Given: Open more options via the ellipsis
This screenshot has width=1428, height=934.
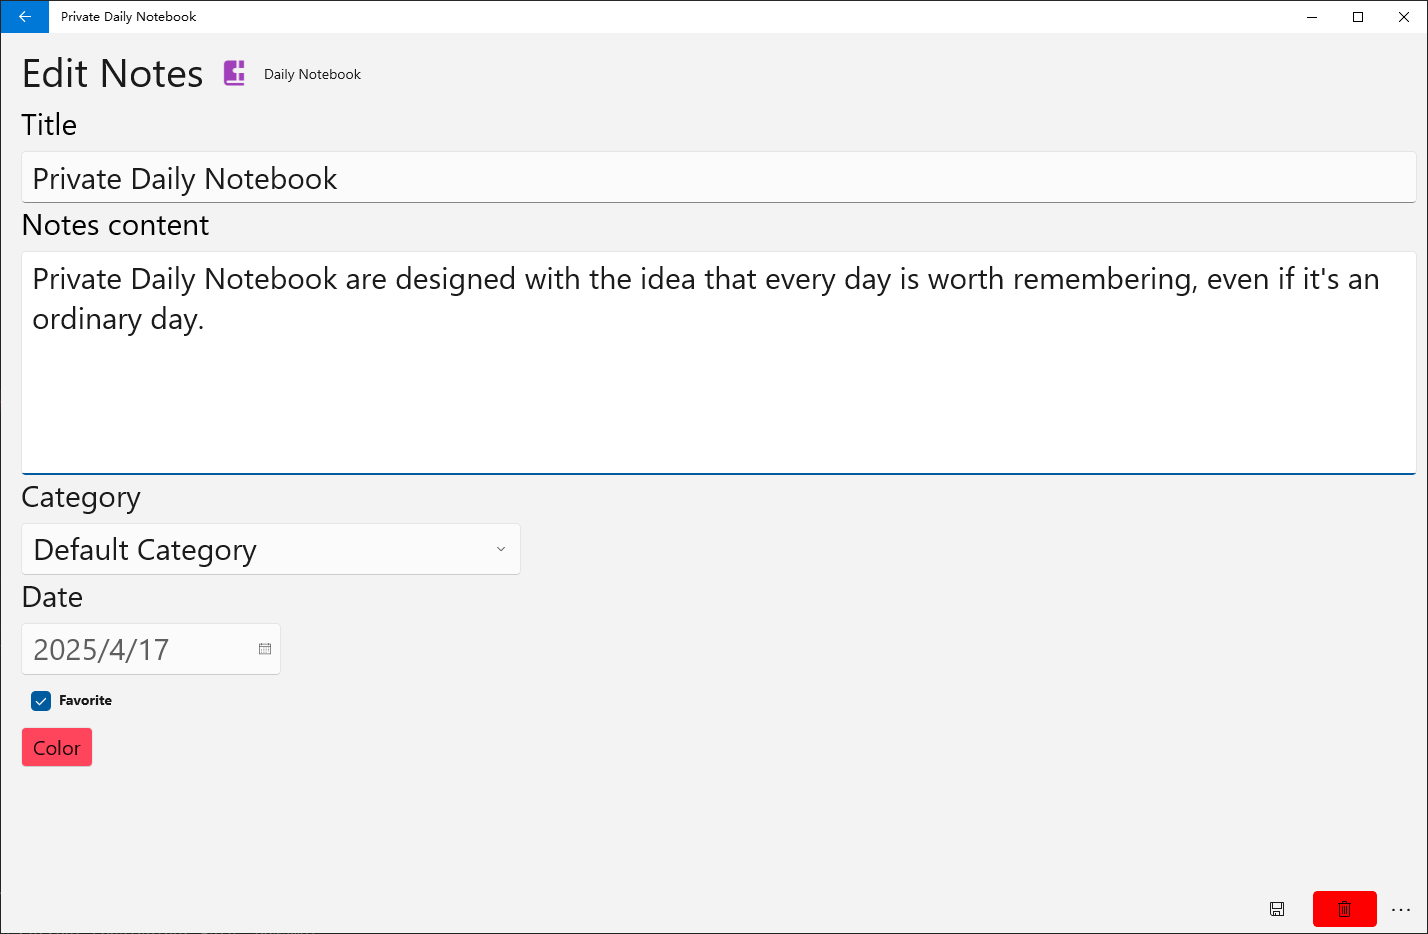Looking at the screenshot, I should click(x=1401, y=909).
